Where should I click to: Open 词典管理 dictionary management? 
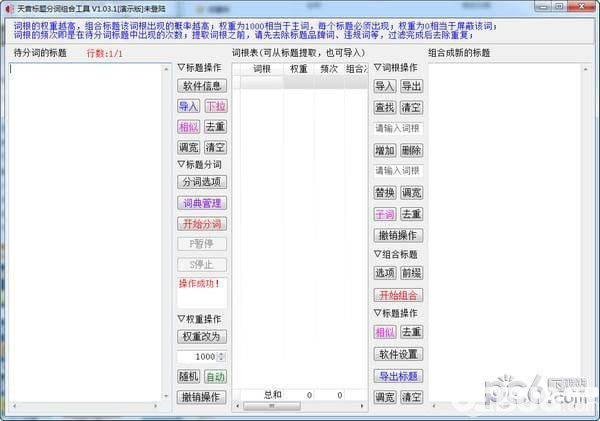click(x=202, y=203)
